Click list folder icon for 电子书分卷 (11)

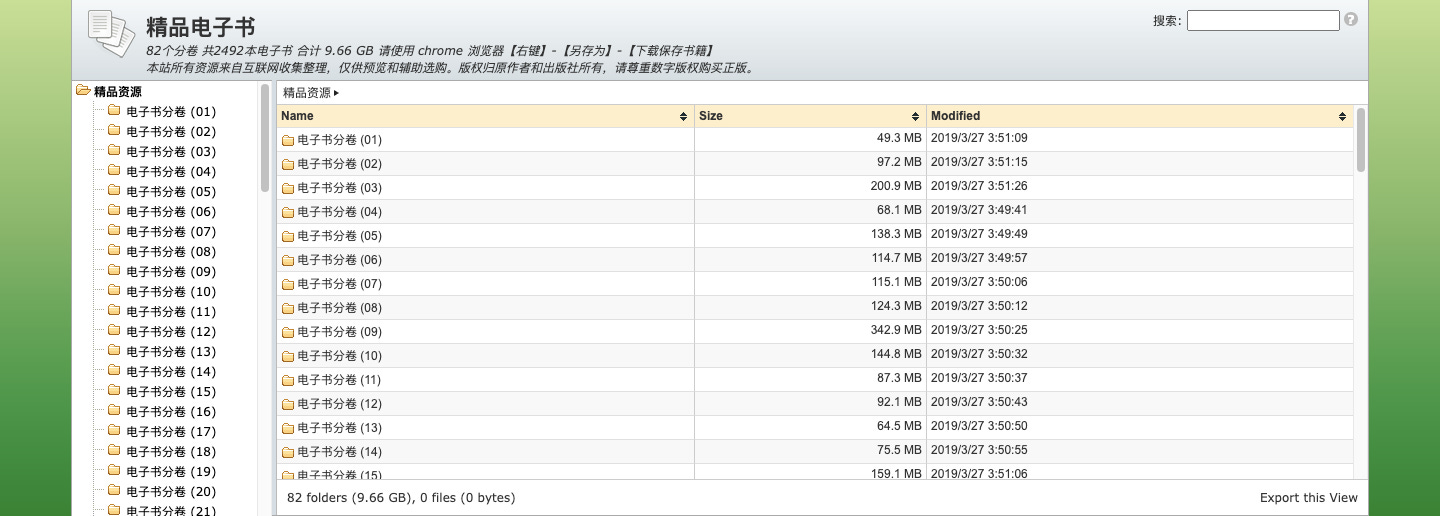tap(288, 380)
